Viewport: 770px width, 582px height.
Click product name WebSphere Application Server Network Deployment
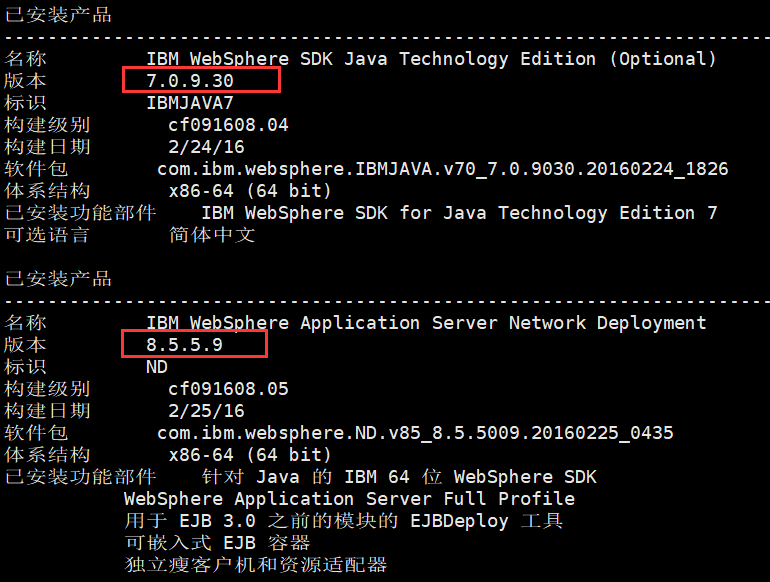click(426, 323)
